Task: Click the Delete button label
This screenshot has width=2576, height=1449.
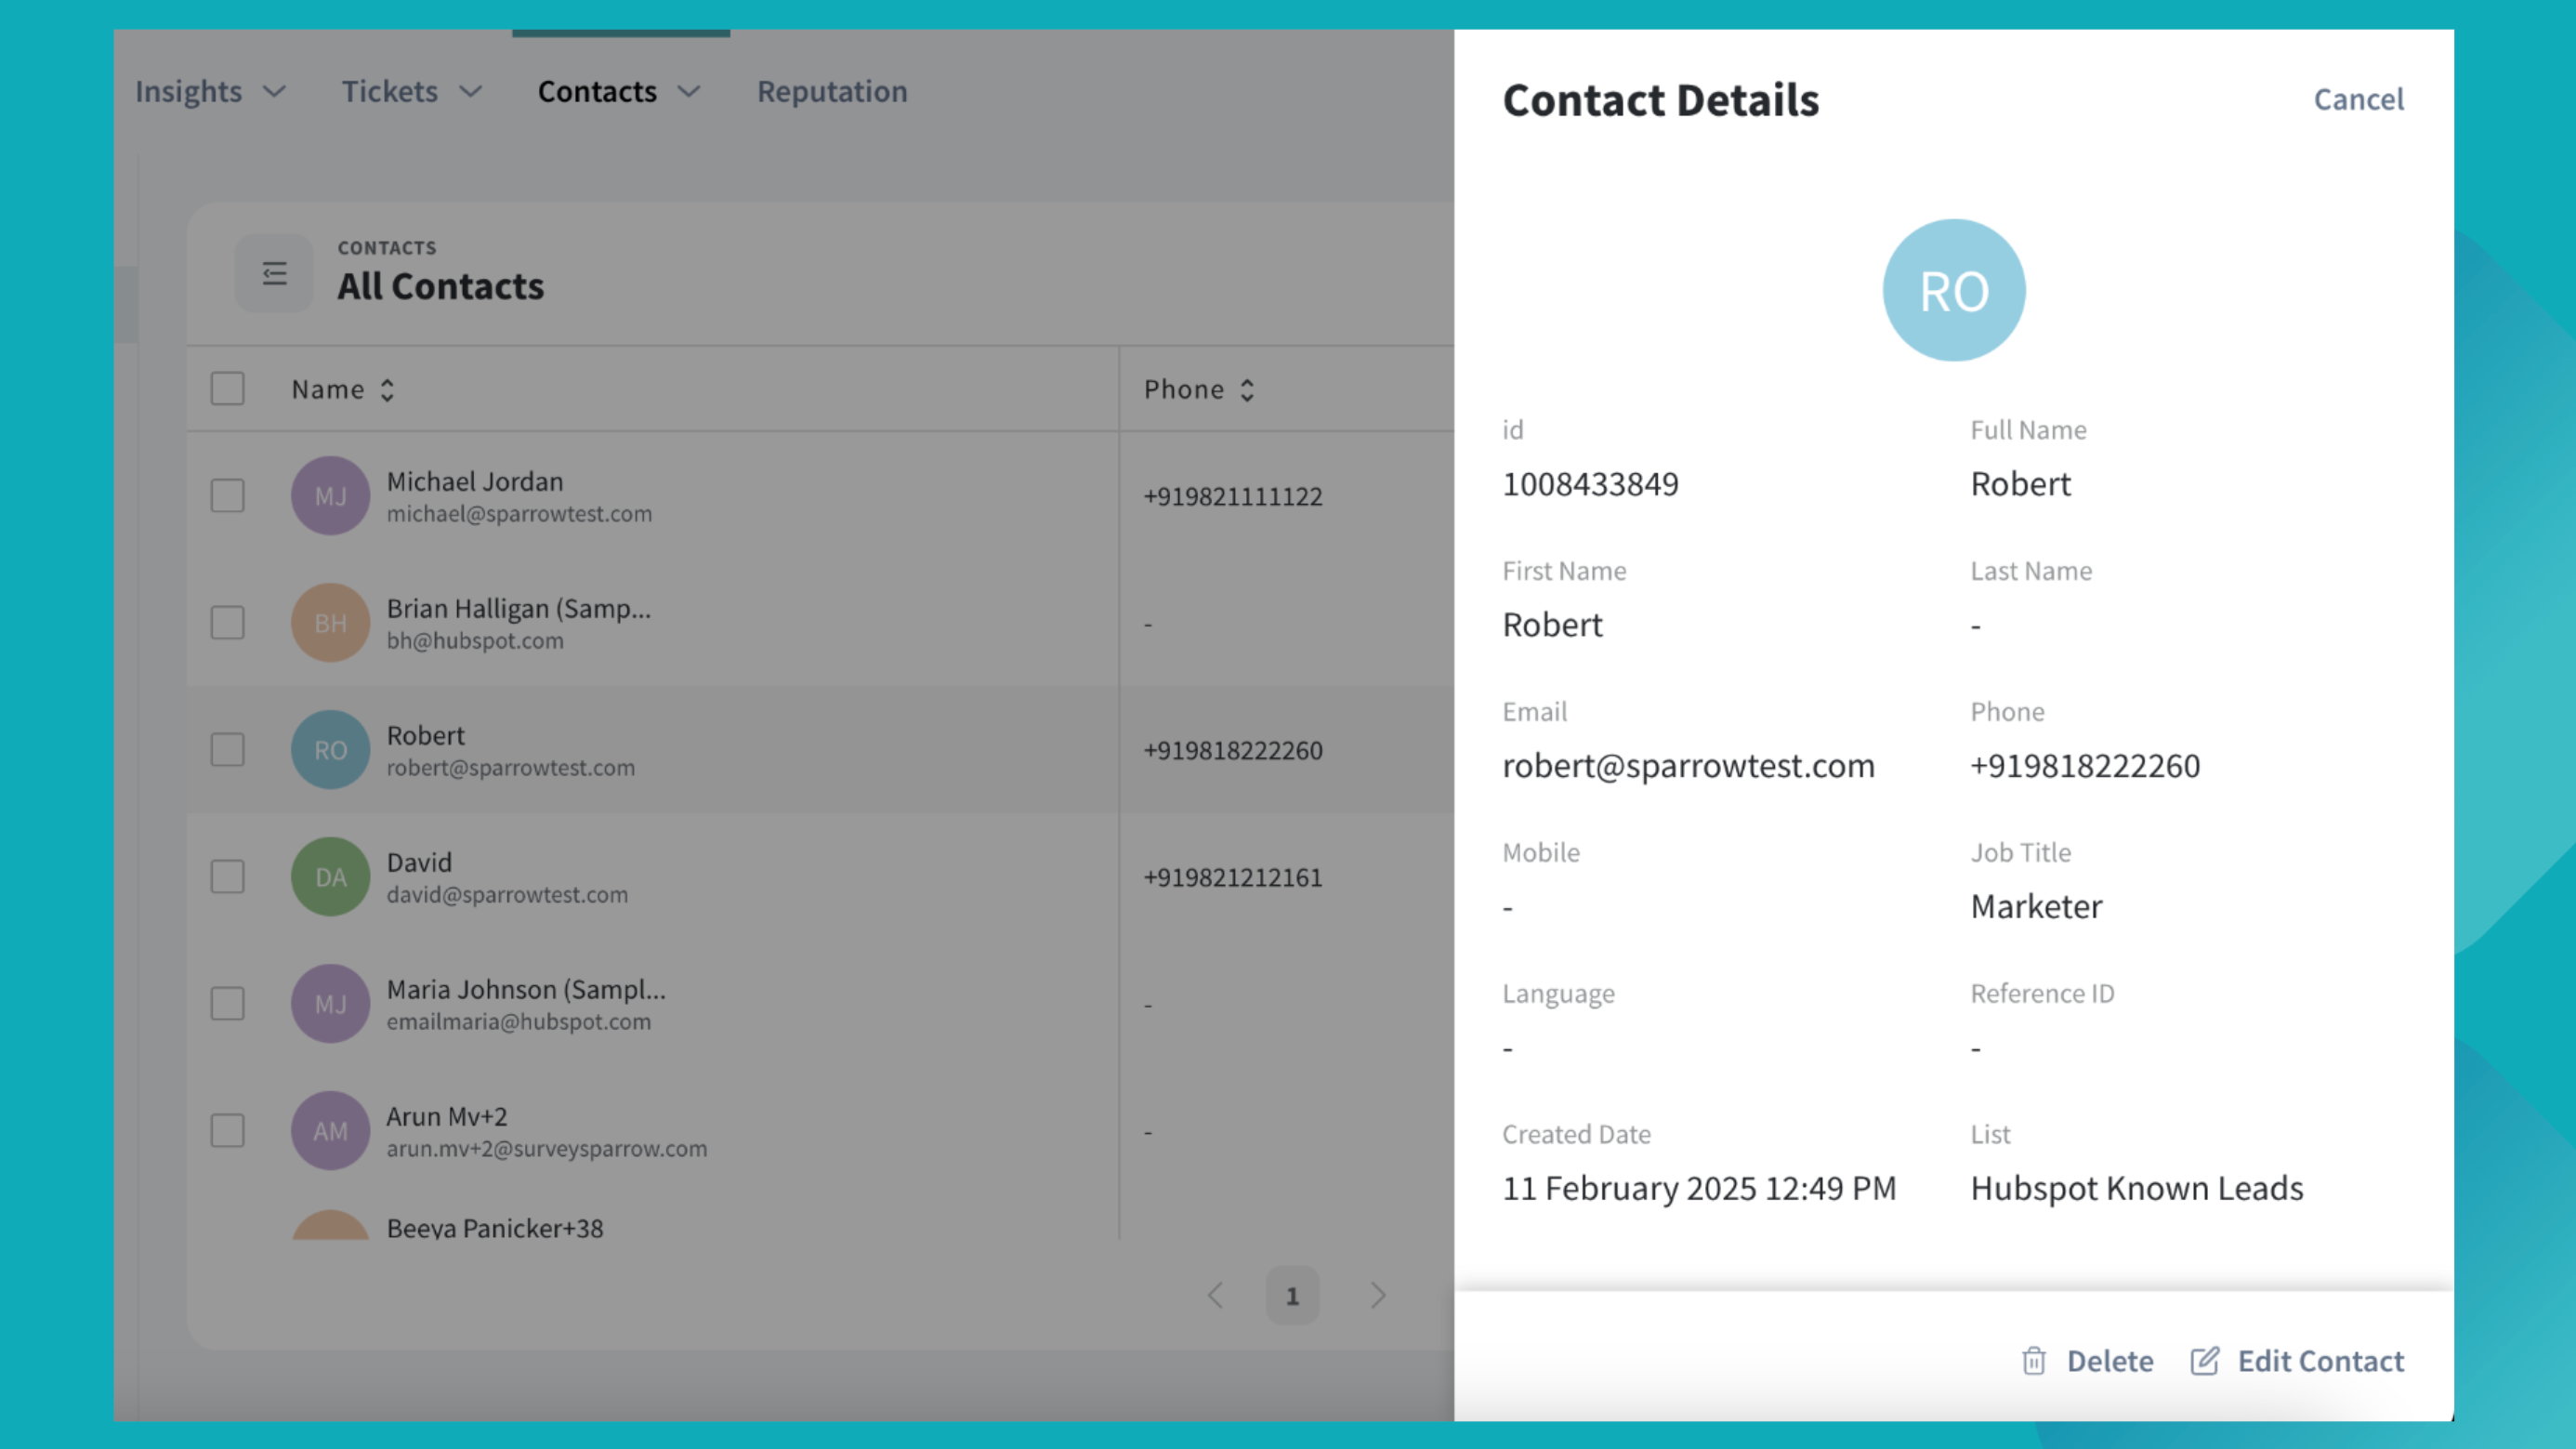Action: click(x=2110, y=1361)
